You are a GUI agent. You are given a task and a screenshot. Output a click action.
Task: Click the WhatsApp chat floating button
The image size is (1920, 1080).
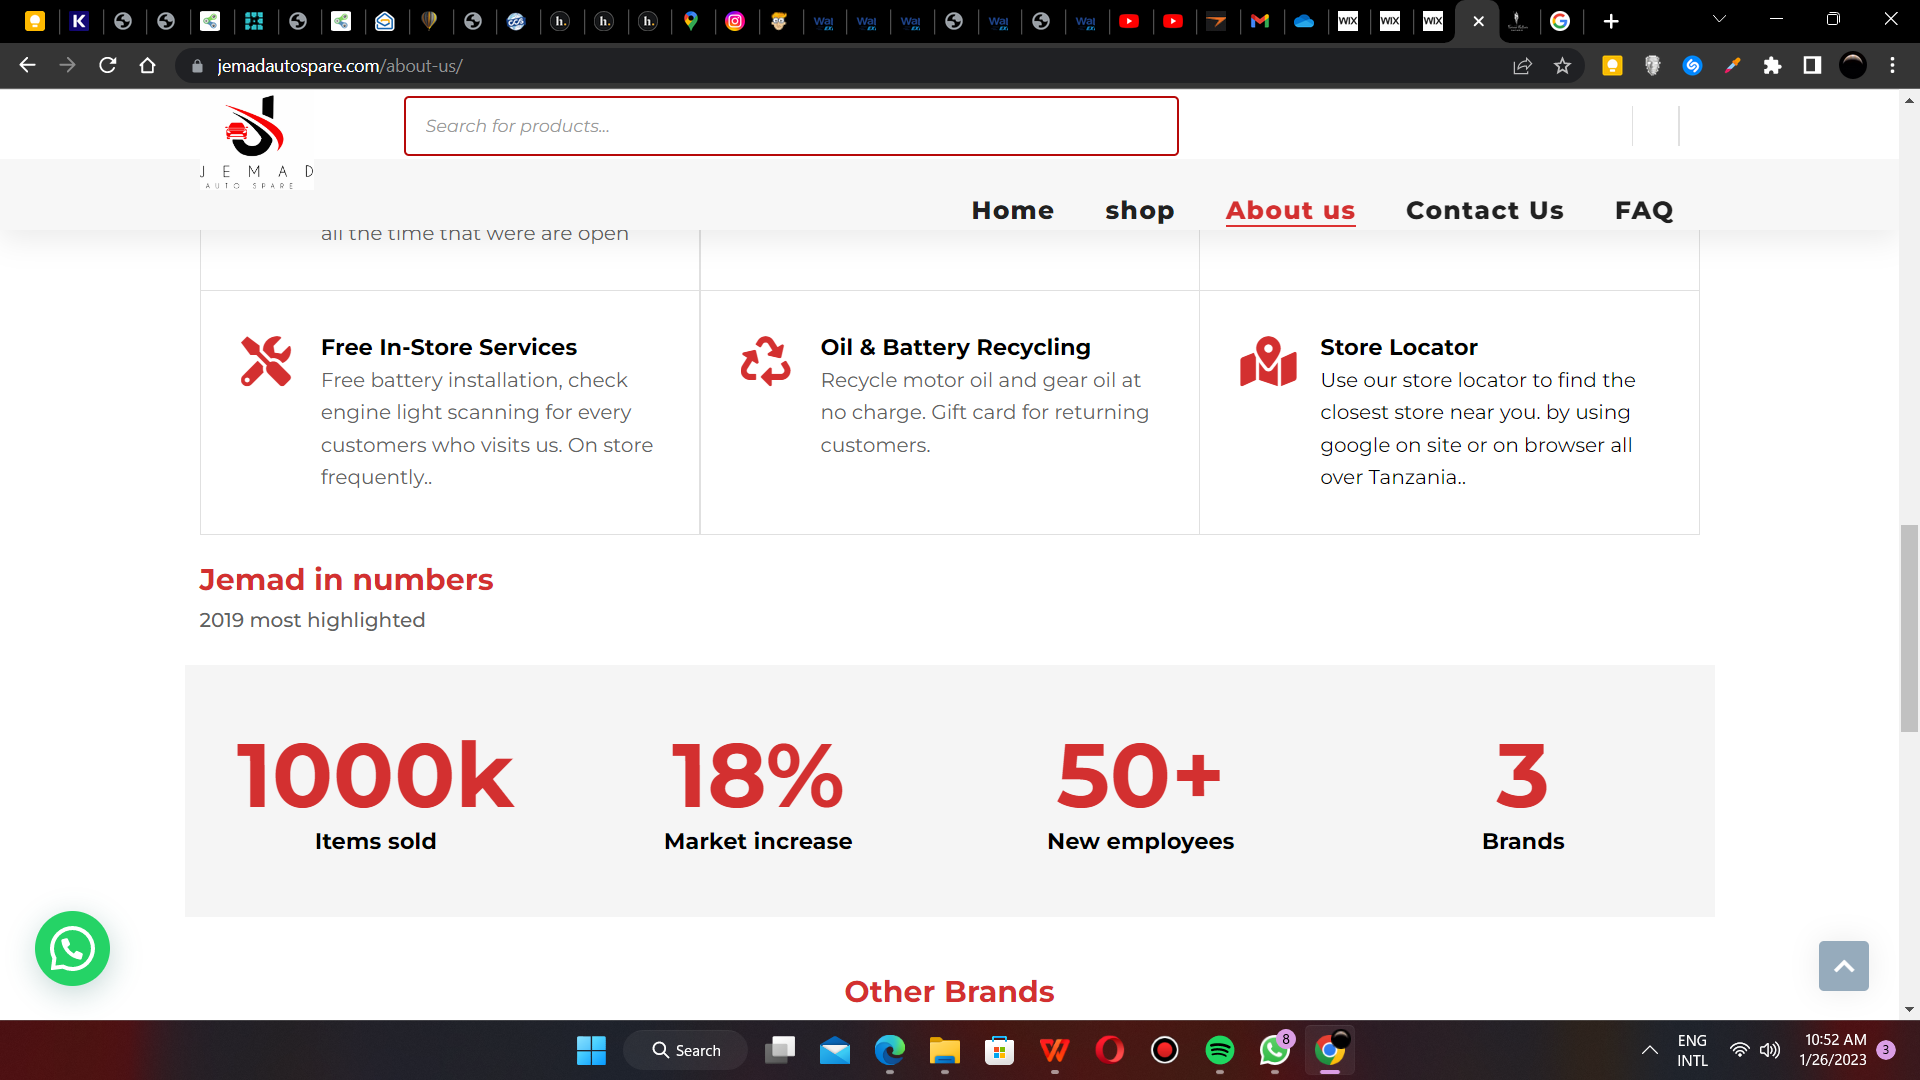click(x=72, y=948)
